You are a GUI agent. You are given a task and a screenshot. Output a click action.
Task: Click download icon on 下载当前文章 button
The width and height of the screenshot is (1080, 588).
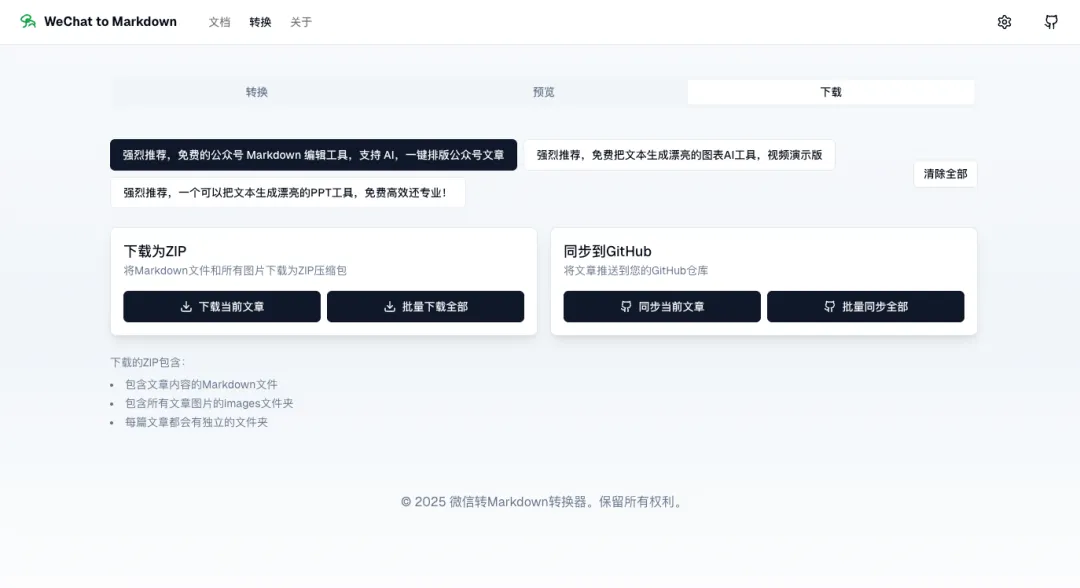coord(186,307)
